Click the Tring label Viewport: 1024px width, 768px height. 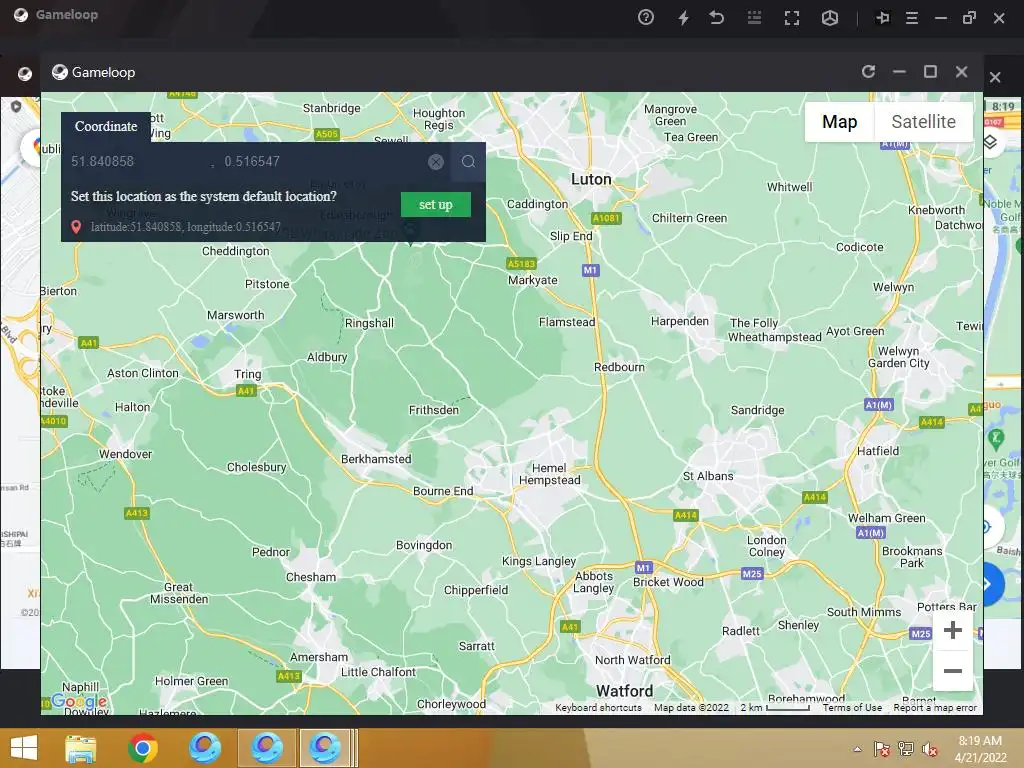click(x=248, y=374)
